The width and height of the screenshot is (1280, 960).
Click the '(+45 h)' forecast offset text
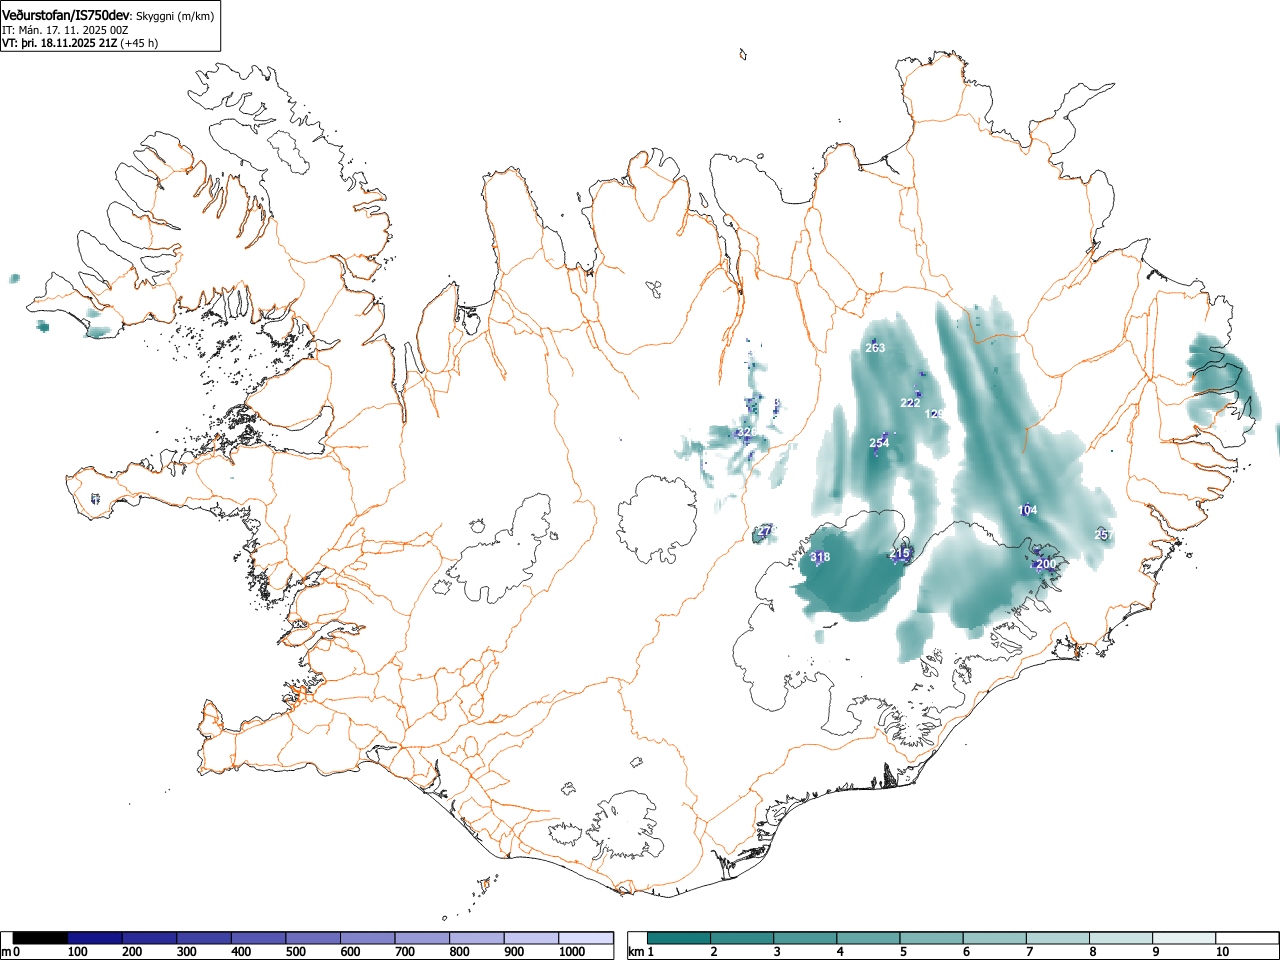(139, 43)
